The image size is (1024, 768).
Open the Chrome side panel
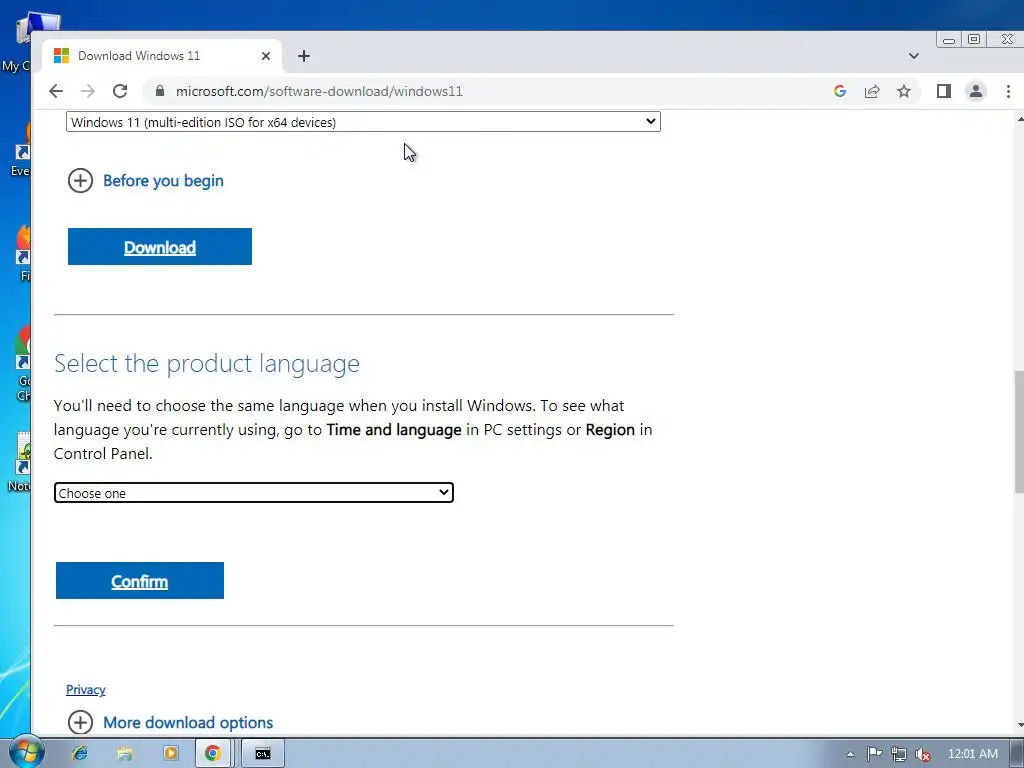tap(944, 91)
